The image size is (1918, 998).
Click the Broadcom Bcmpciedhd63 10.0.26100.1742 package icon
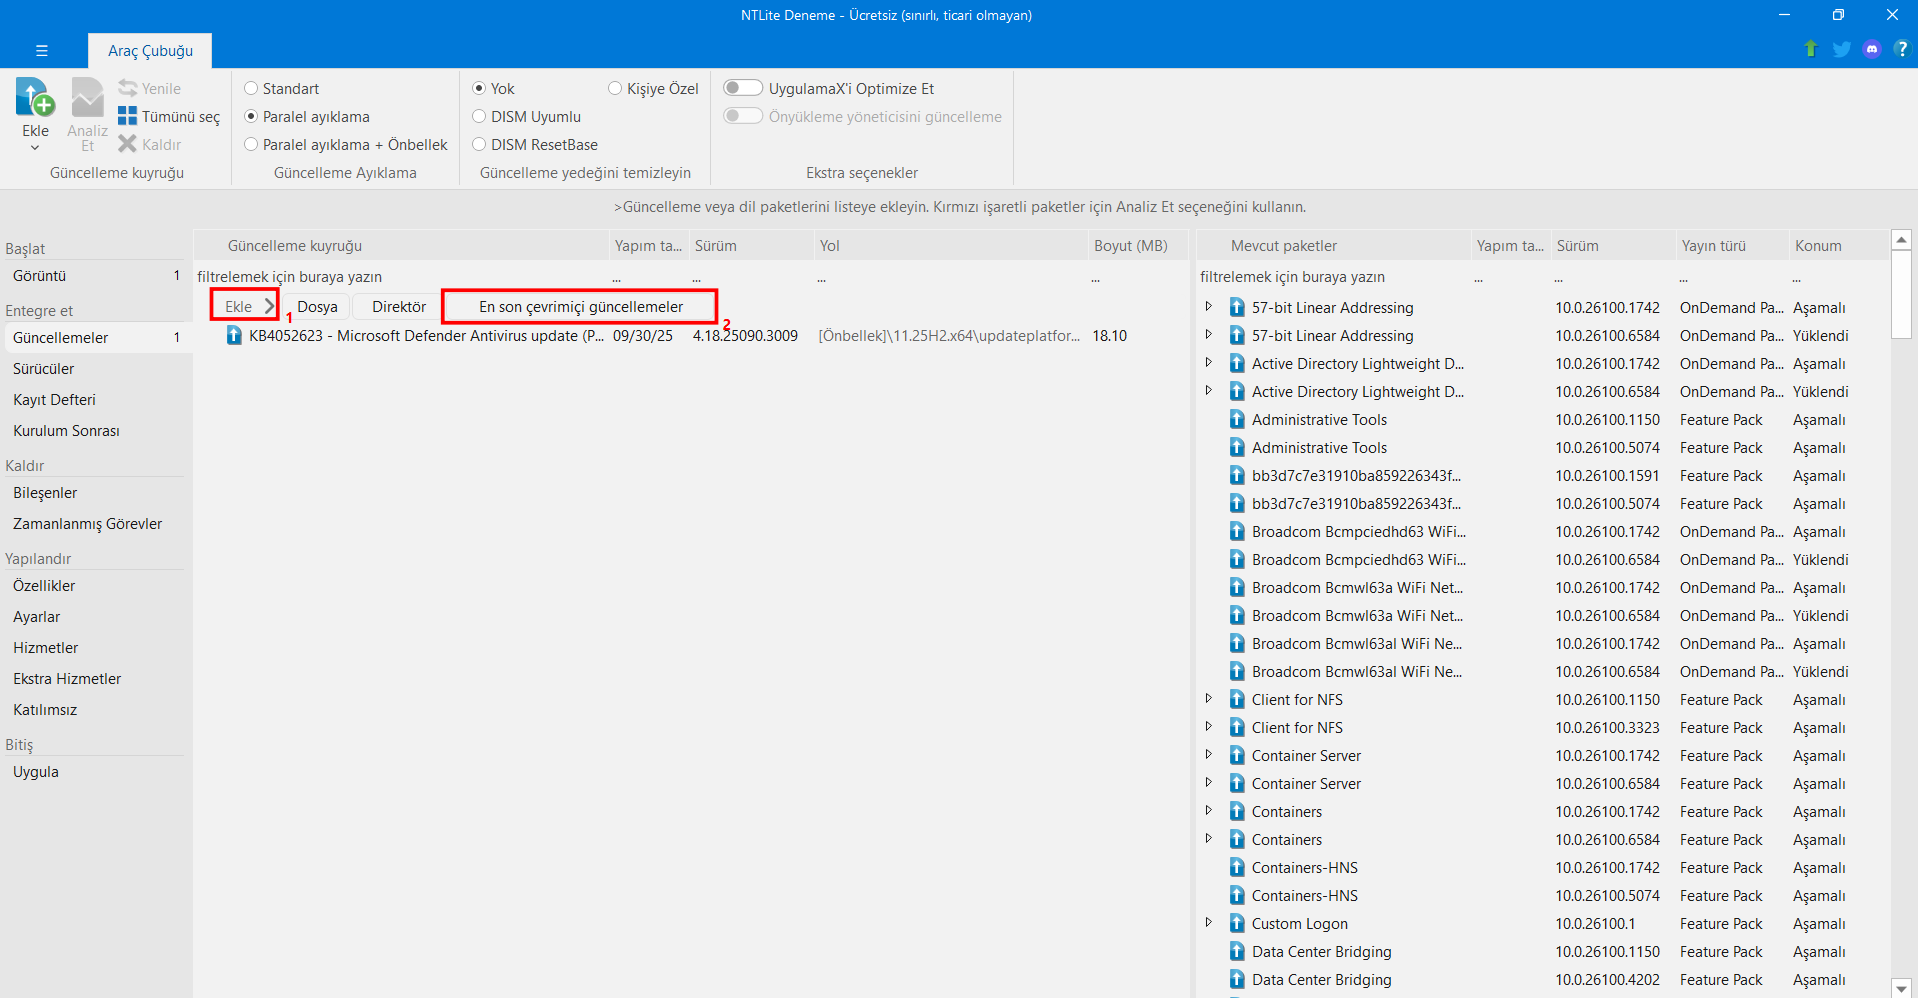pos(1237,532)
